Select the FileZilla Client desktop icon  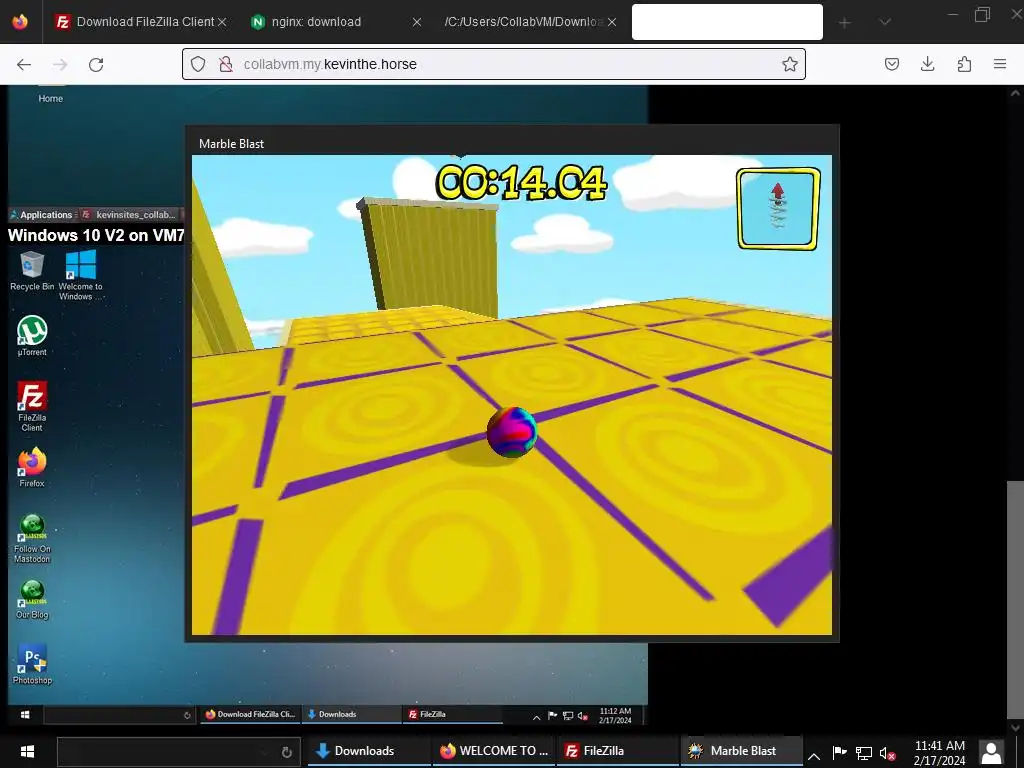point(32,406)
